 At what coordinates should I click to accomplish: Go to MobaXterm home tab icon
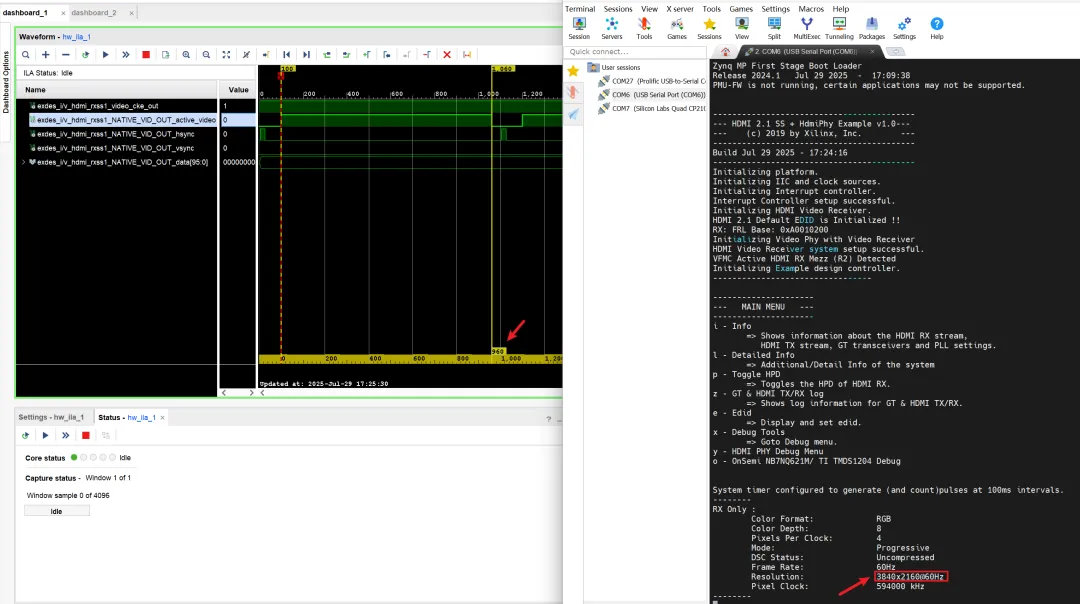[x=725, y=52]
